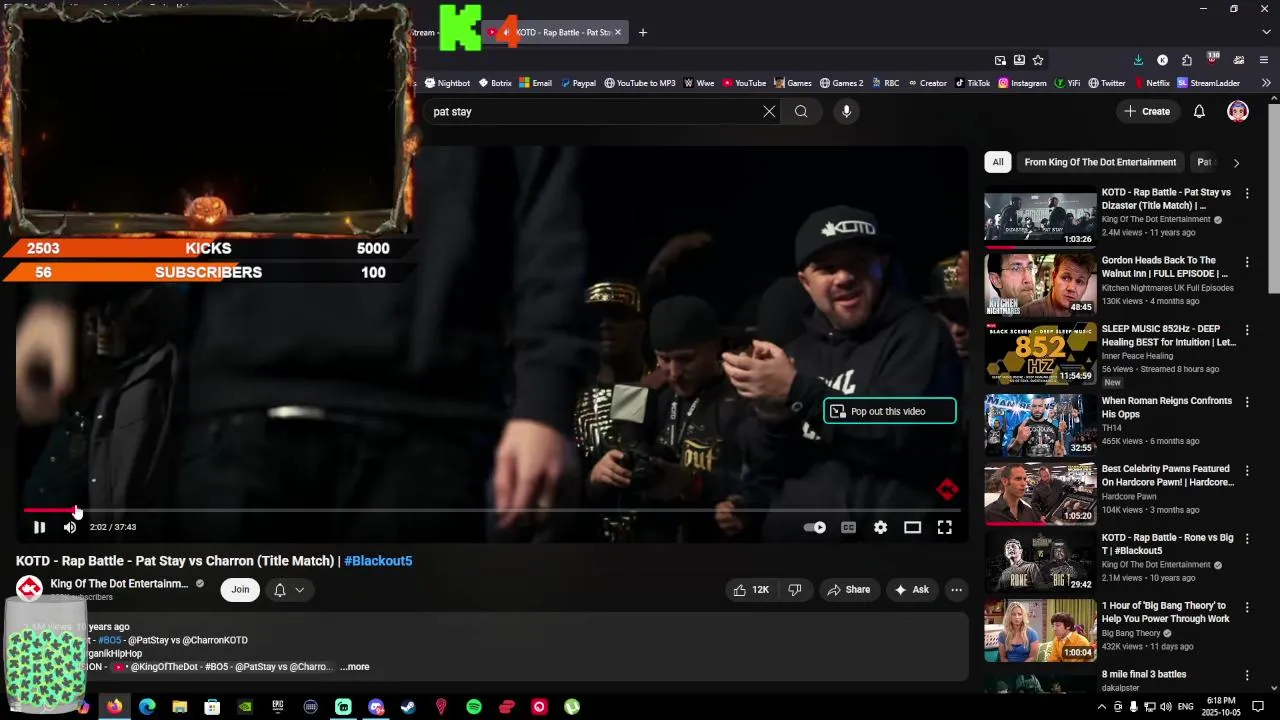The height and width of the screenshot is (720, 1280).
Task: Expand description with '...more'
Action: 354,667
